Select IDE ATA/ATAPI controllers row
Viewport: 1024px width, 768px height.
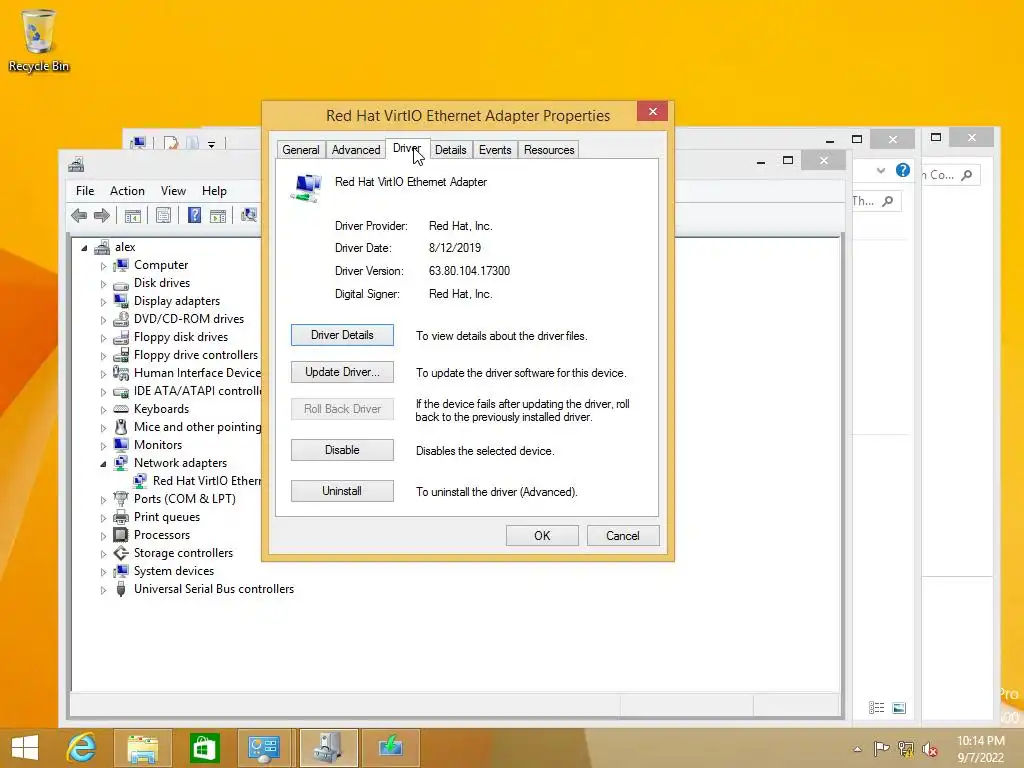pos(187,391)
